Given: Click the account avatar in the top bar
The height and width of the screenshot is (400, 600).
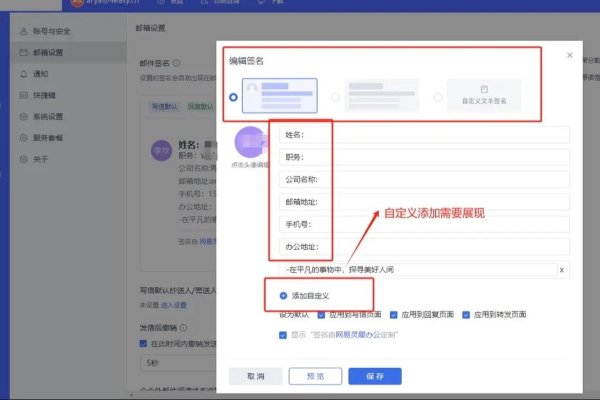Looking at the screenshot, I should 77,2.
